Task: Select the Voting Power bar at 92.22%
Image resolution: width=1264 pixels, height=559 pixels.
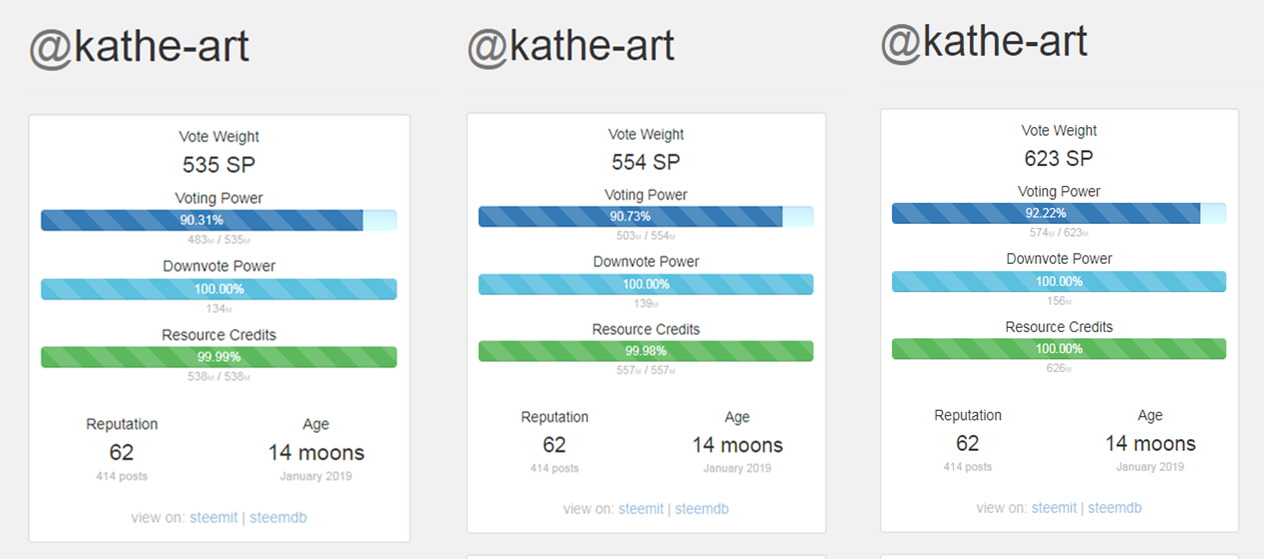Action: tap(1058, 213)
